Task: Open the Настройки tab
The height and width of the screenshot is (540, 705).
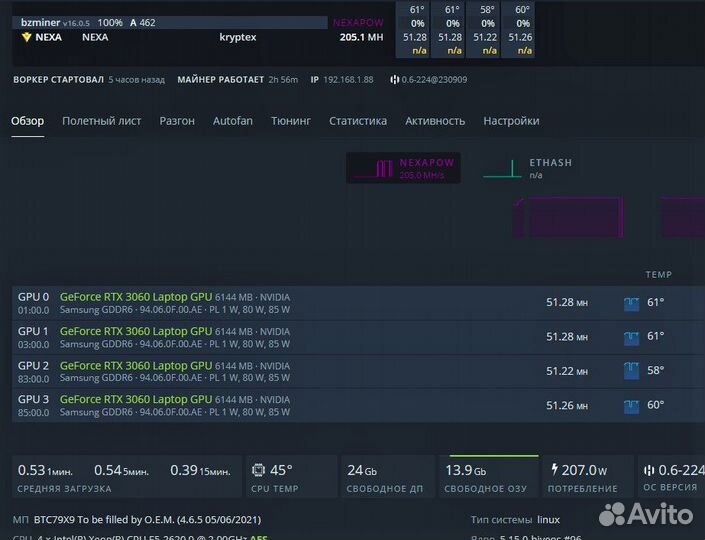Action: 511,121
